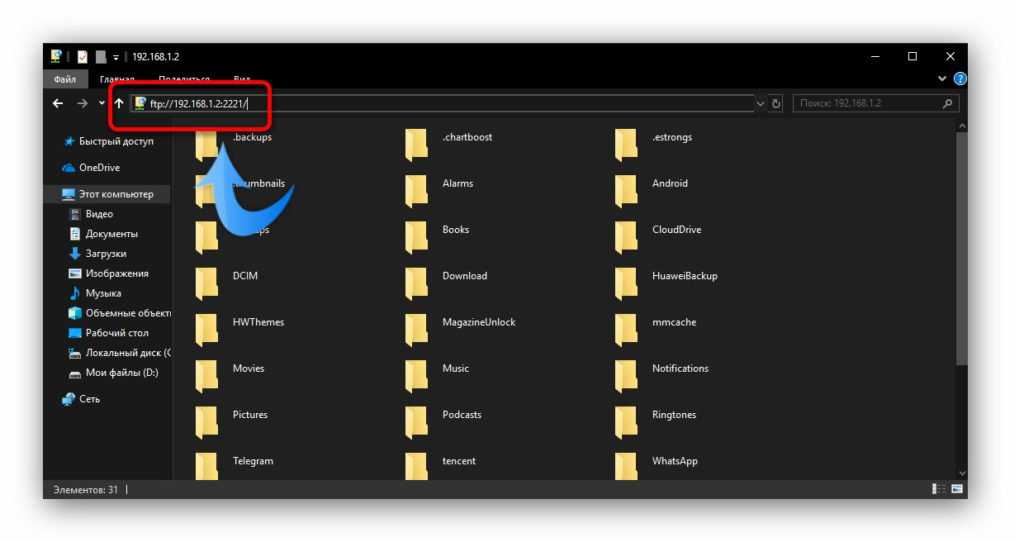
Task: Click the Back navigation arrow
Action: (58, 103)
